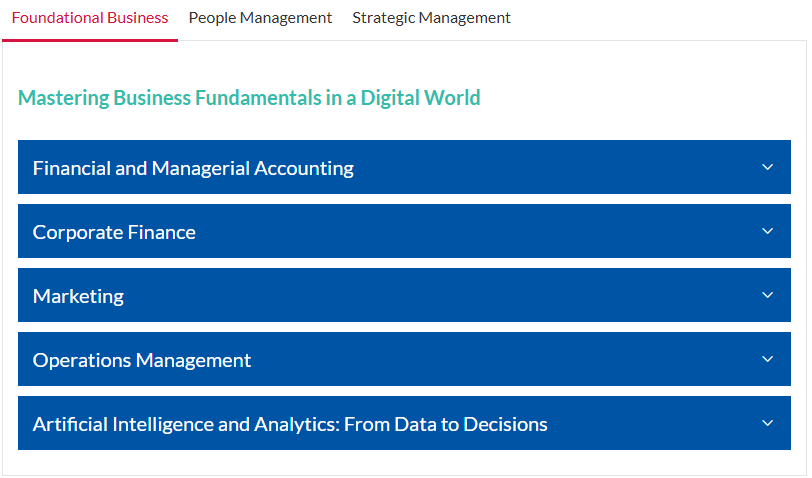Click the chevron on Artificial Intelligence and Analytics row
Viewport: 812px width, 478px height.
(x=767, y=423)
